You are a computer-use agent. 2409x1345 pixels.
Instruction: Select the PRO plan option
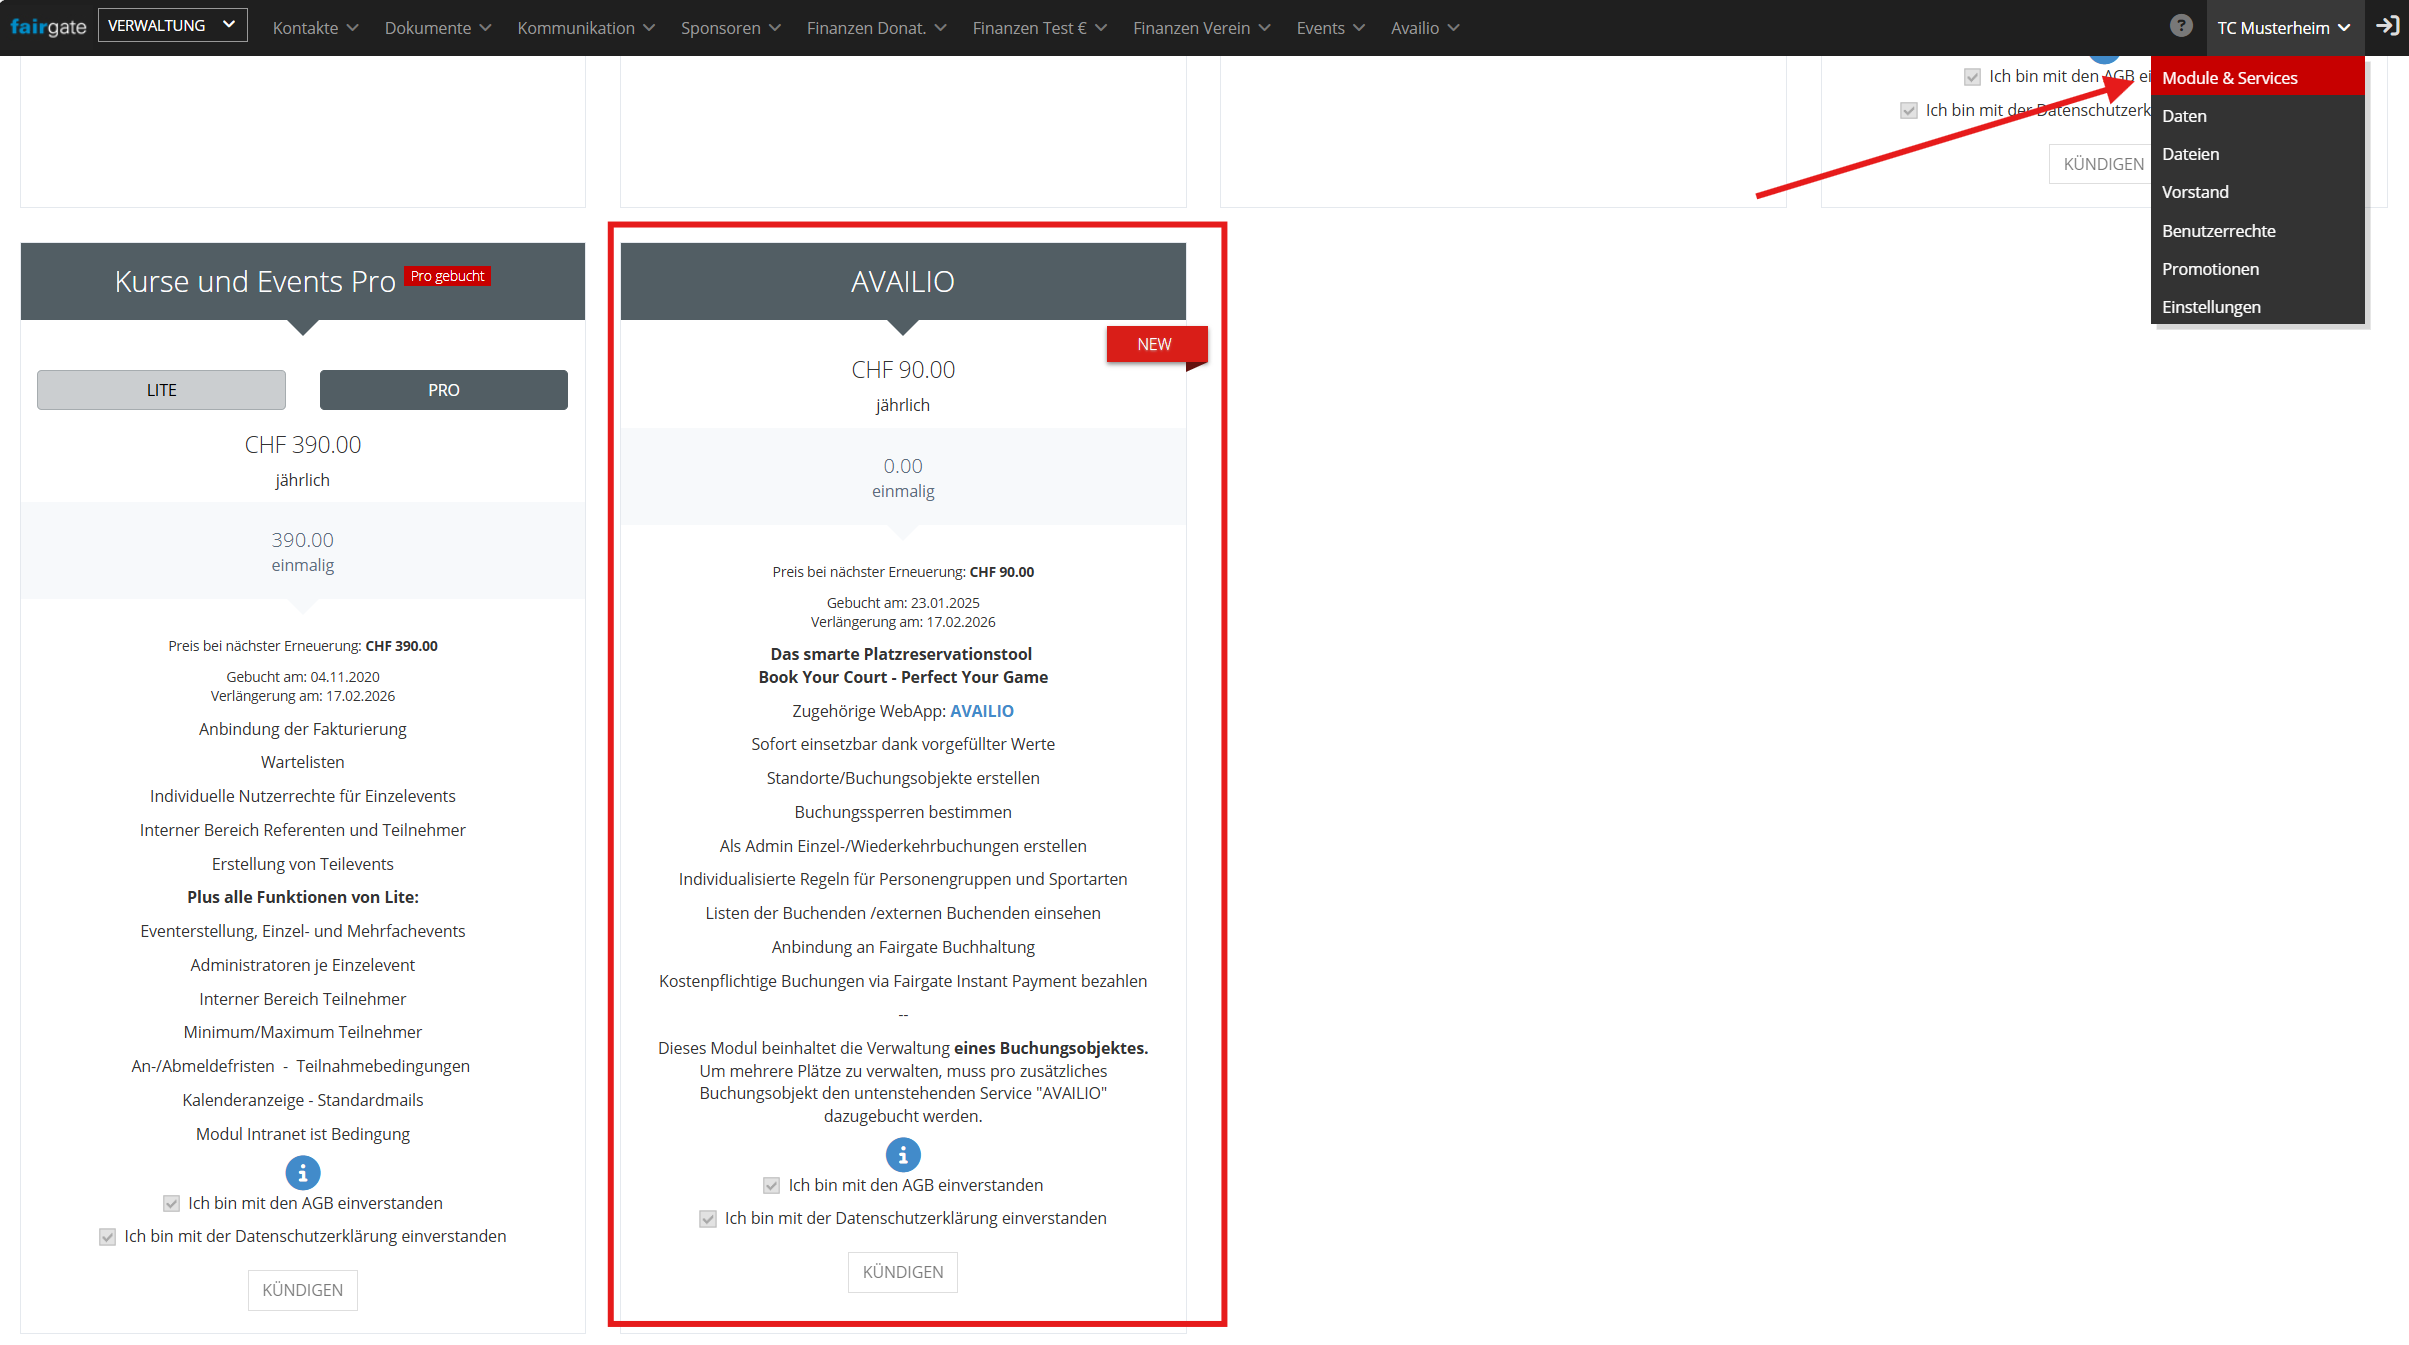coord(443,390)
